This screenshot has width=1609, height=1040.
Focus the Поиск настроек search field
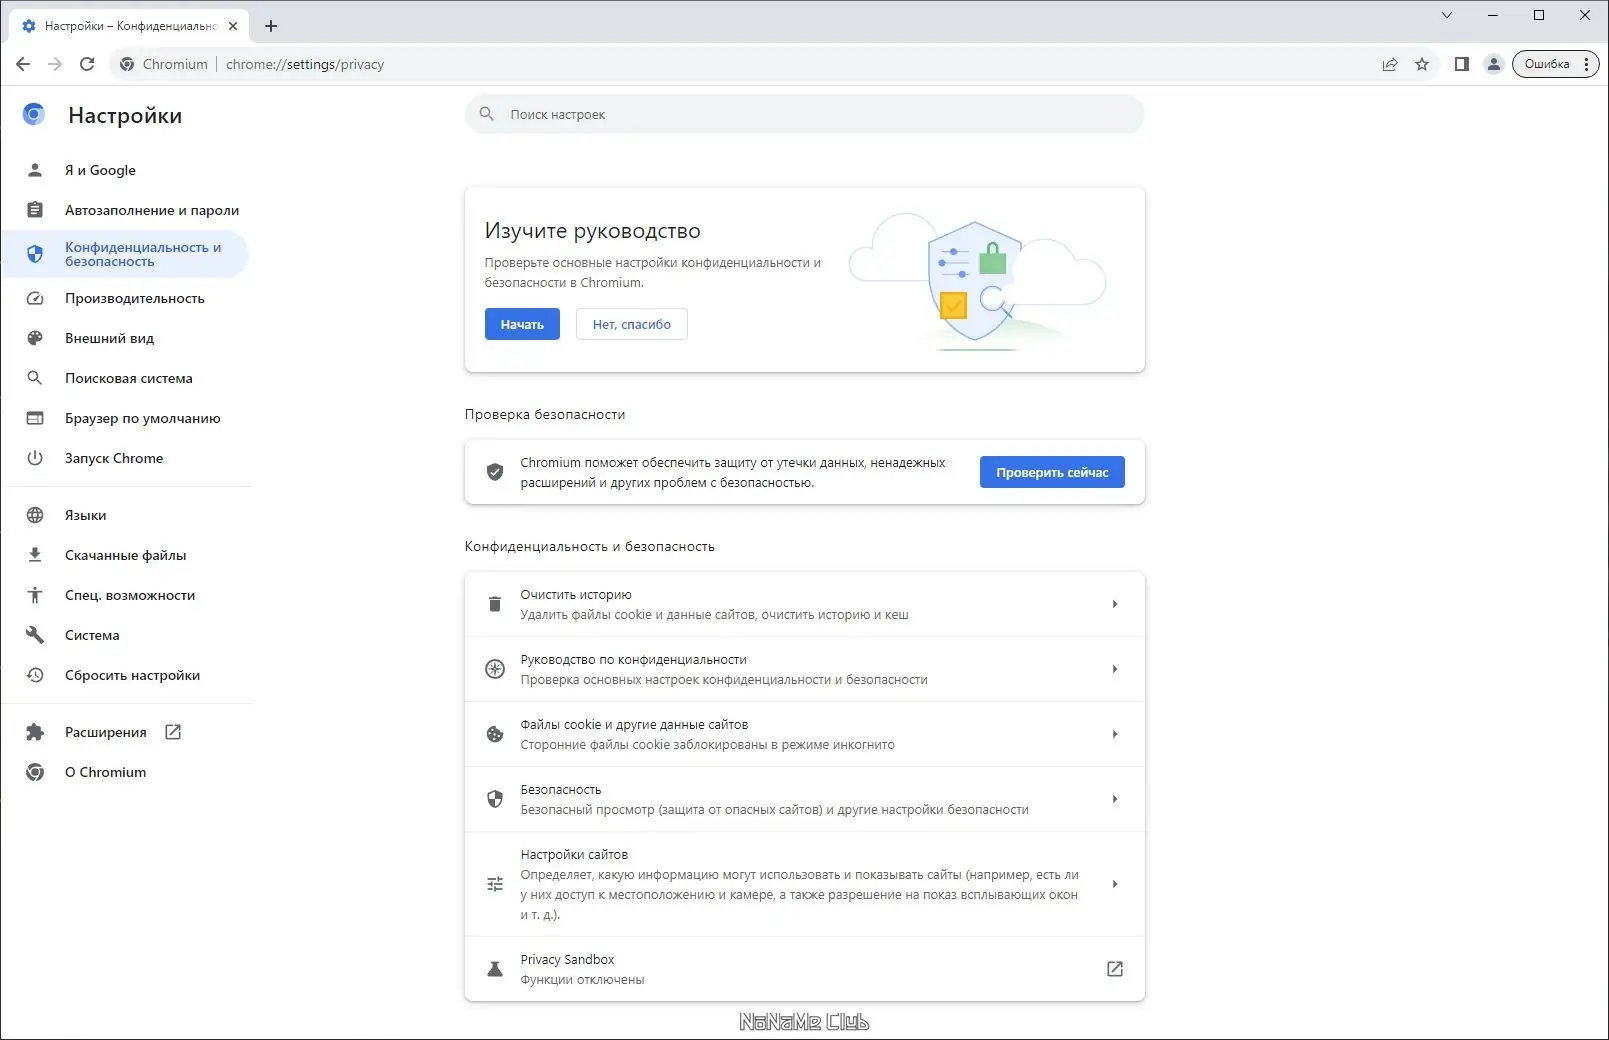(804, 114)
